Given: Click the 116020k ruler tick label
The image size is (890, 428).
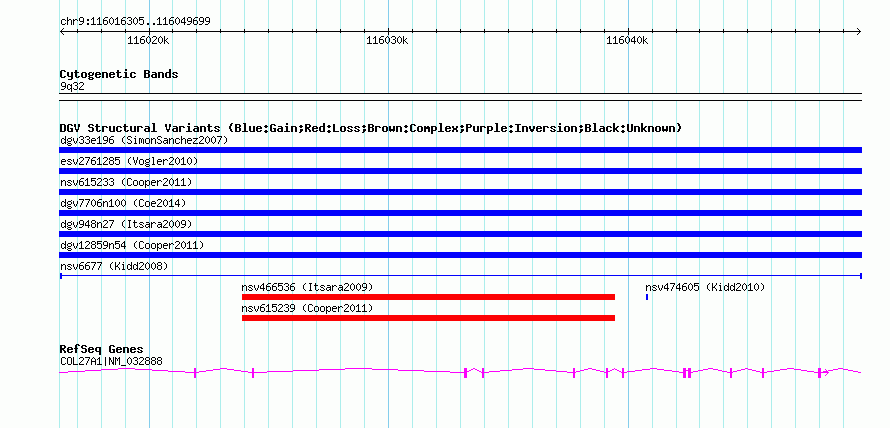Looking at the screenshot, I should coord(148,41).
